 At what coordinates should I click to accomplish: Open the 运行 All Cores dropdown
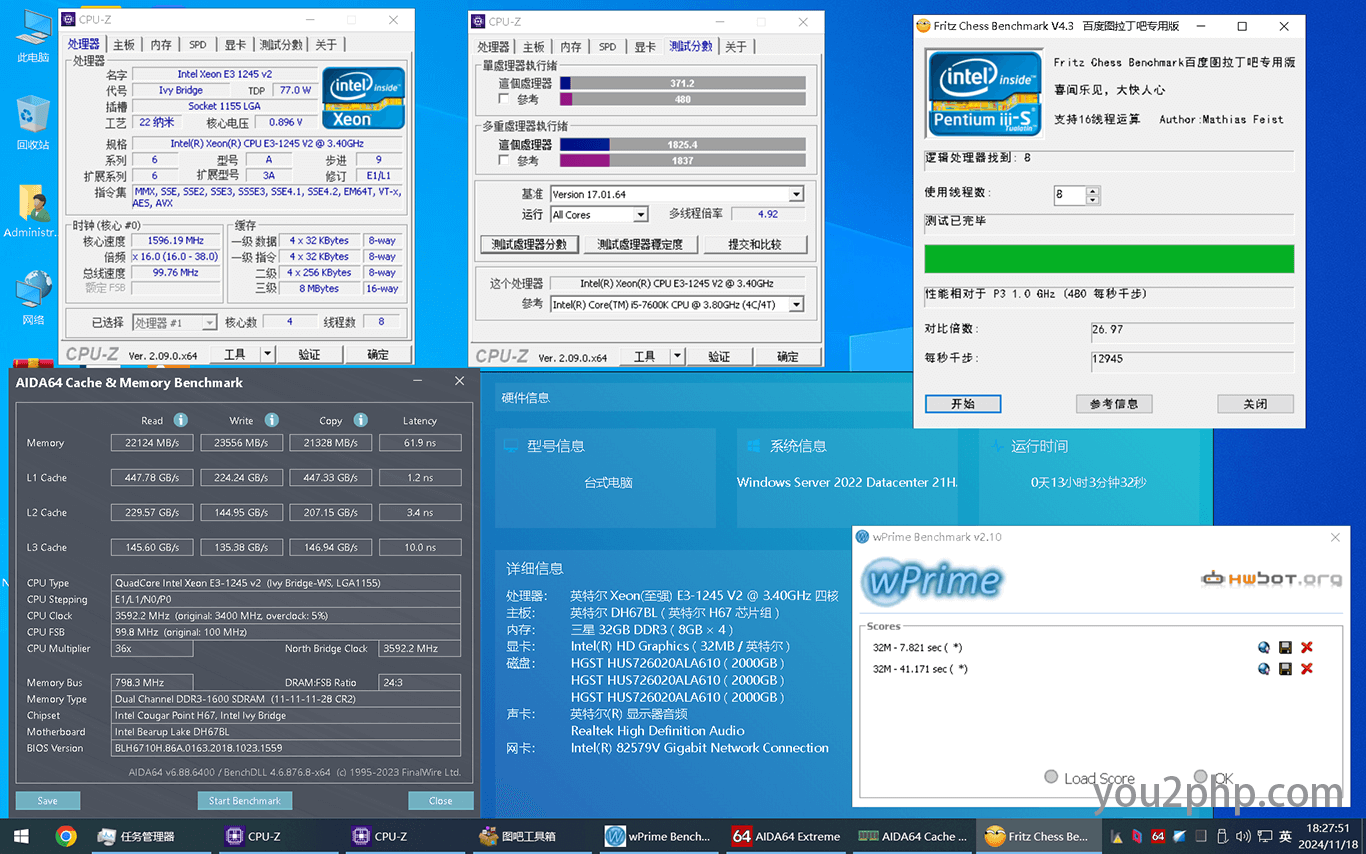599,215
